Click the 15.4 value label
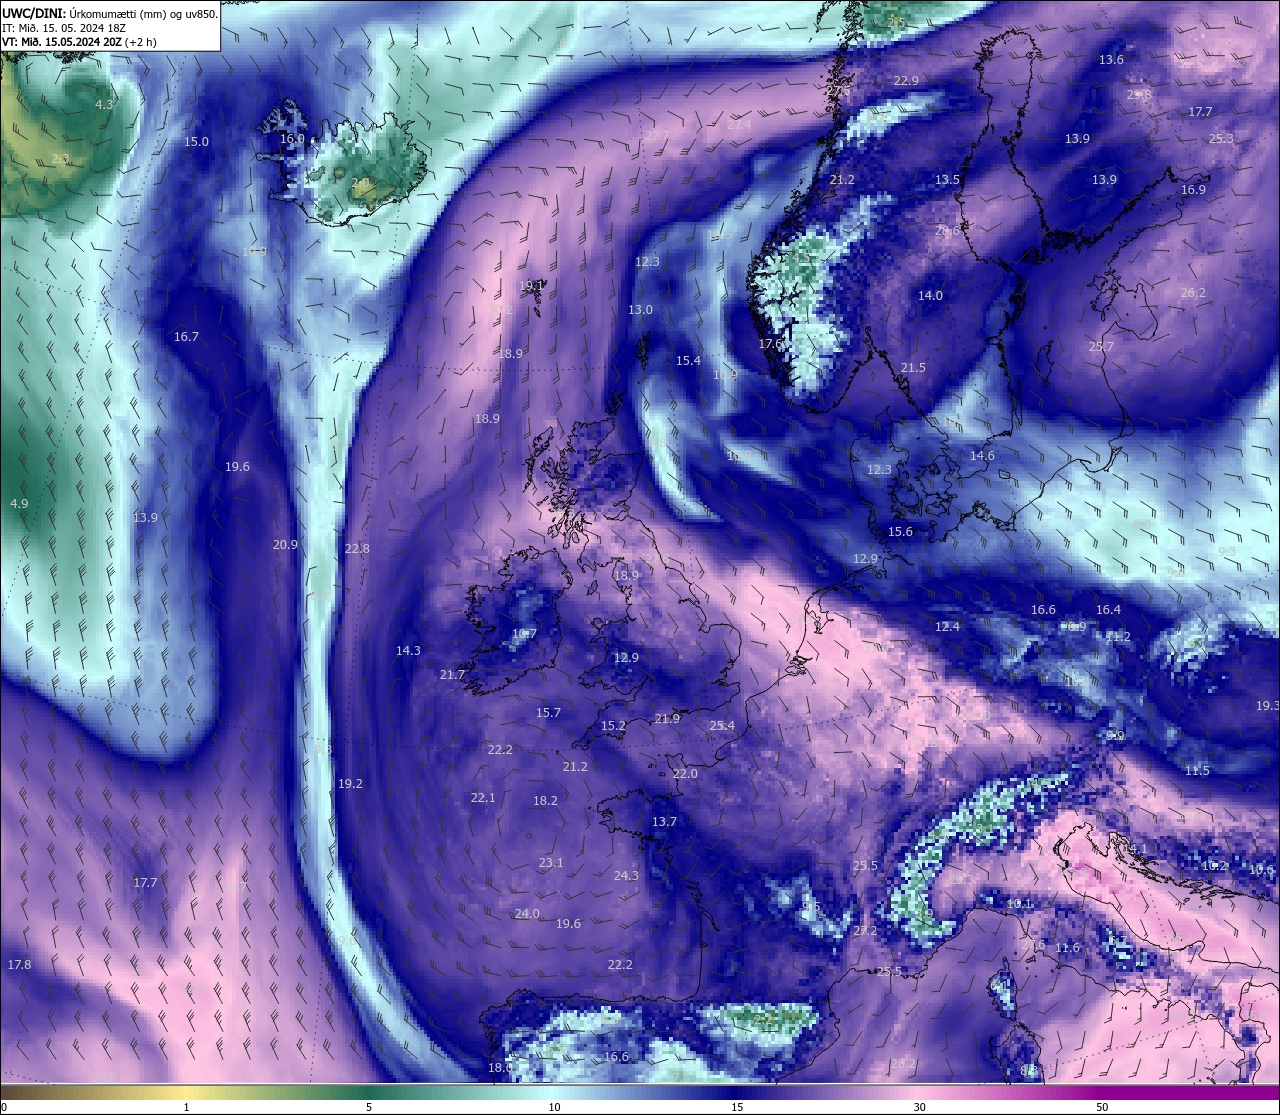The width and height of the screenshot is (1280, 1115). click(688, 360)
